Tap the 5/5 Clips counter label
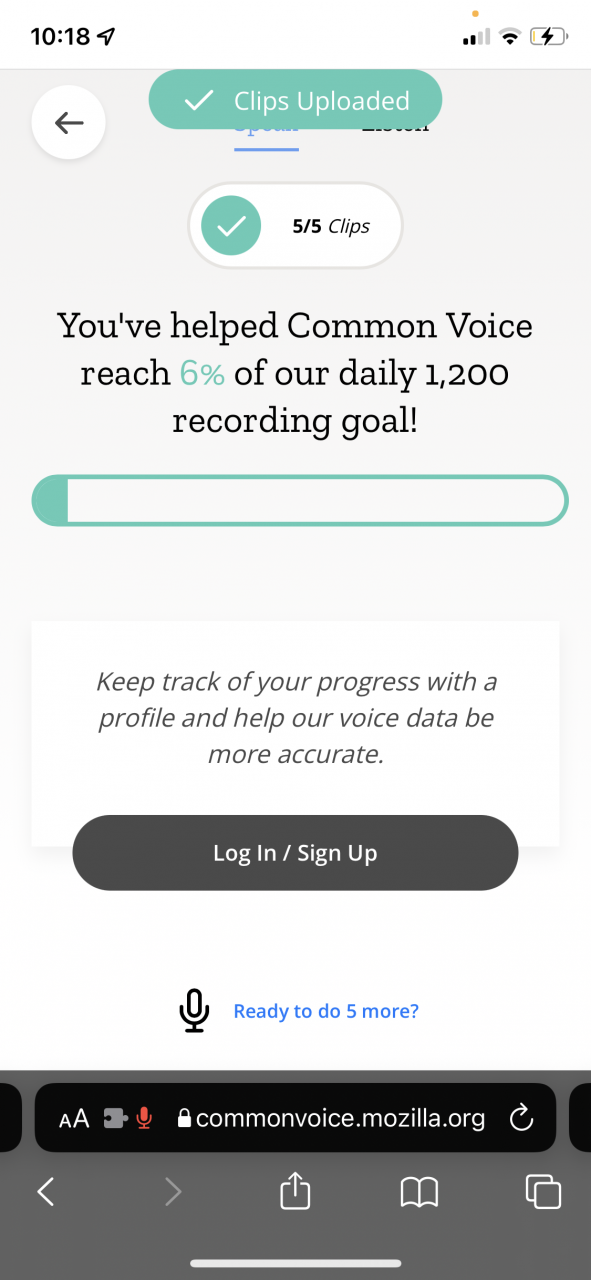Screen dimensions: 591x1280 [331, 226]
